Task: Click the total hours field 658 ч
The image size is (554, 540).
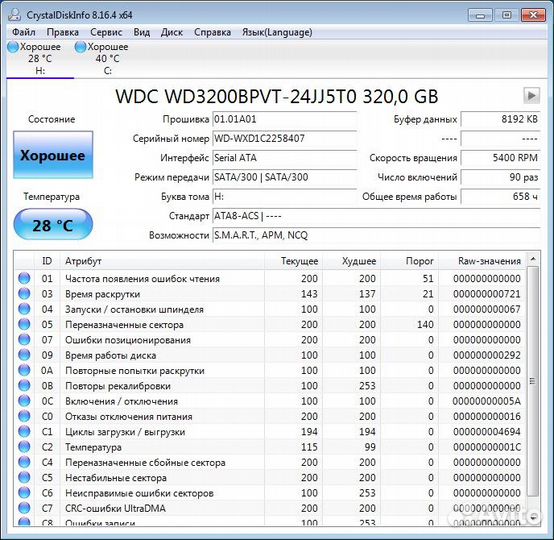Action: [501, 196]
